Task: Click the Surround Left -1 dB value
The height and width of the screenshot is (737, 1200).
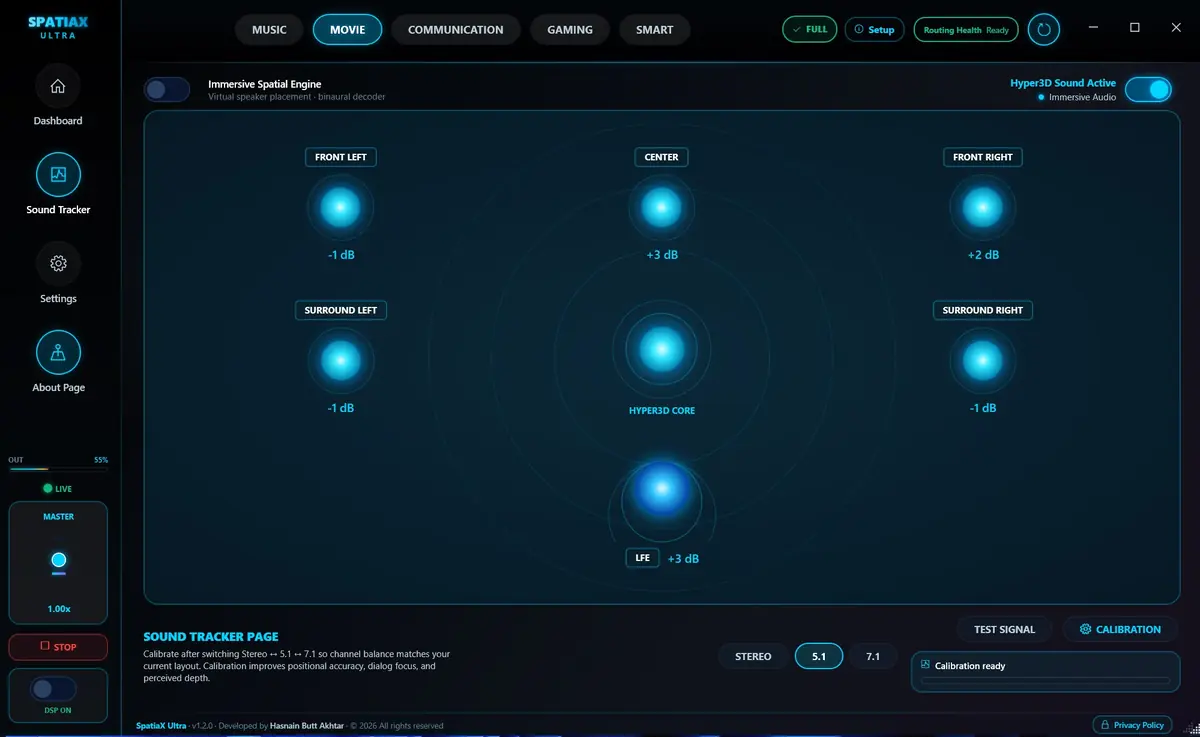Action: coord(341,408)
